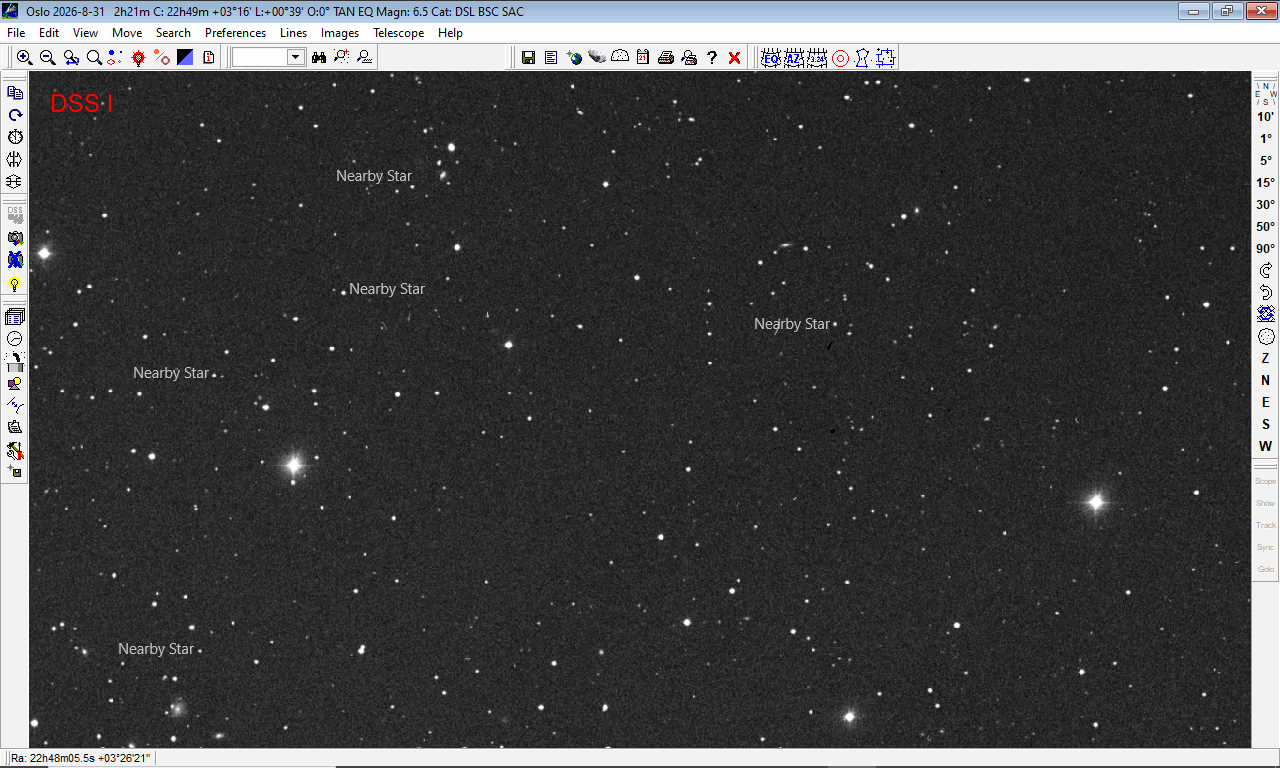The width and height of the screenshot is (1280, 768).
Task: Click the stacked windows icon
Action: (x=15, y=317)
